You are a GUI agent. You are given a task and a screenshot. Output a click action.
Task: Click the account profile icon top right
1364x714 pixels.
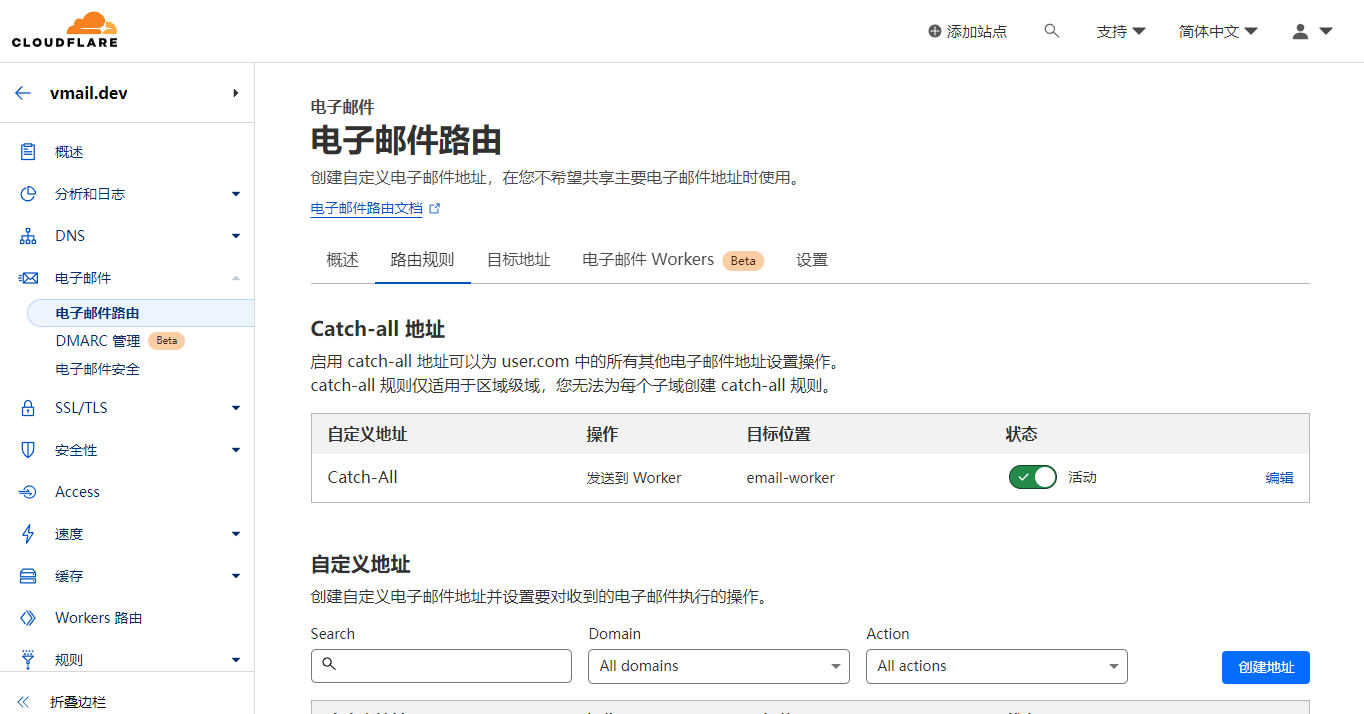pyautogui.click(x=1301, y=31)
